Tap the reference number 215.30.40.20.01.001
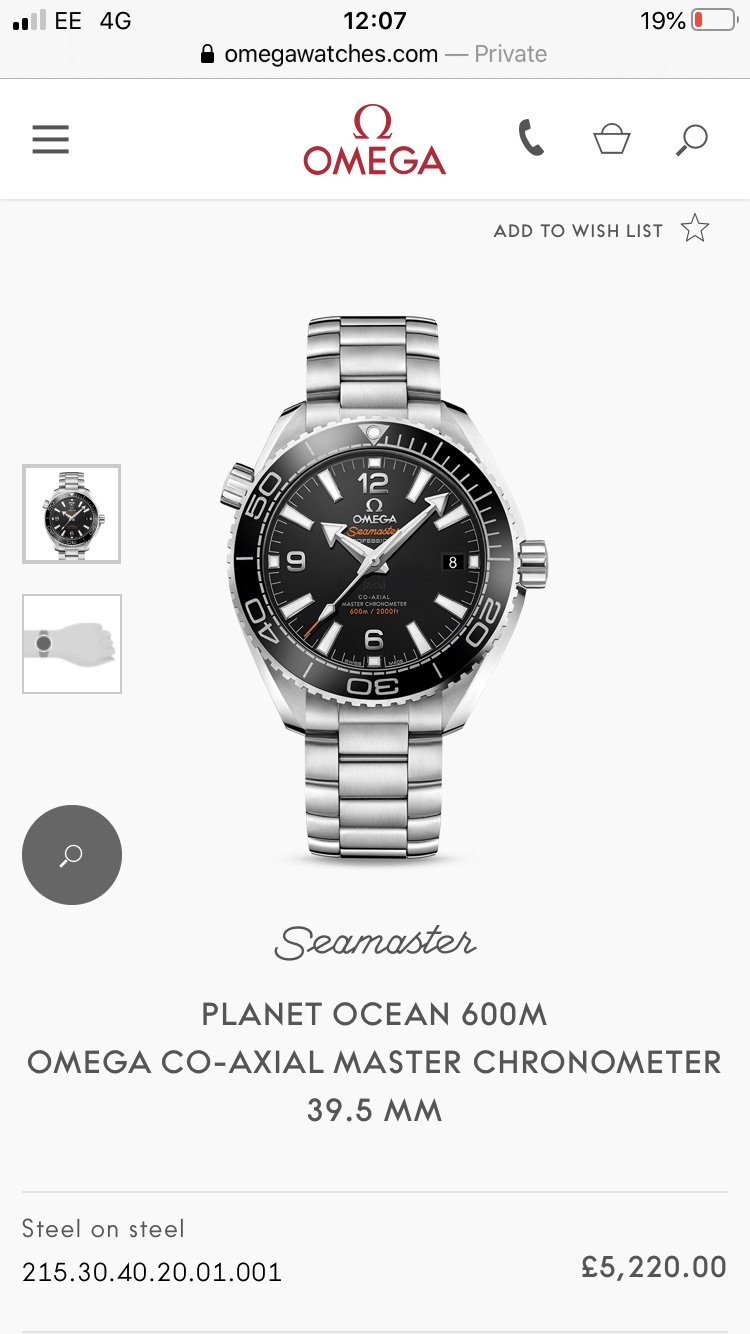Viewport: 750px width, 1334px height. [x=152, y=1272]
